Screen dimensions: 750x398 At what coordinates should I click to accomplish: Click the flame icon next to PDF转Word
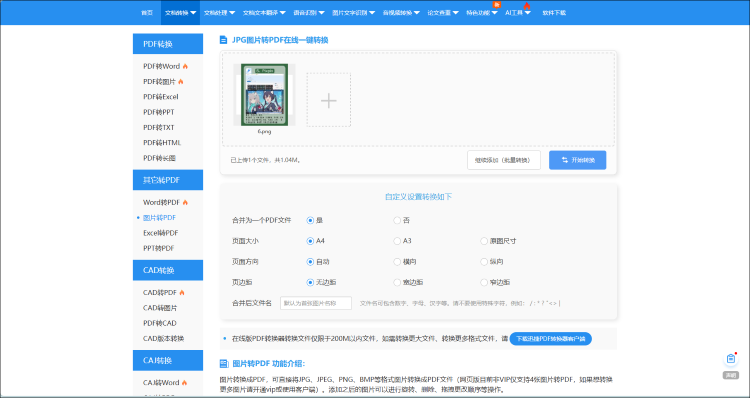click(x=185, y=66)
